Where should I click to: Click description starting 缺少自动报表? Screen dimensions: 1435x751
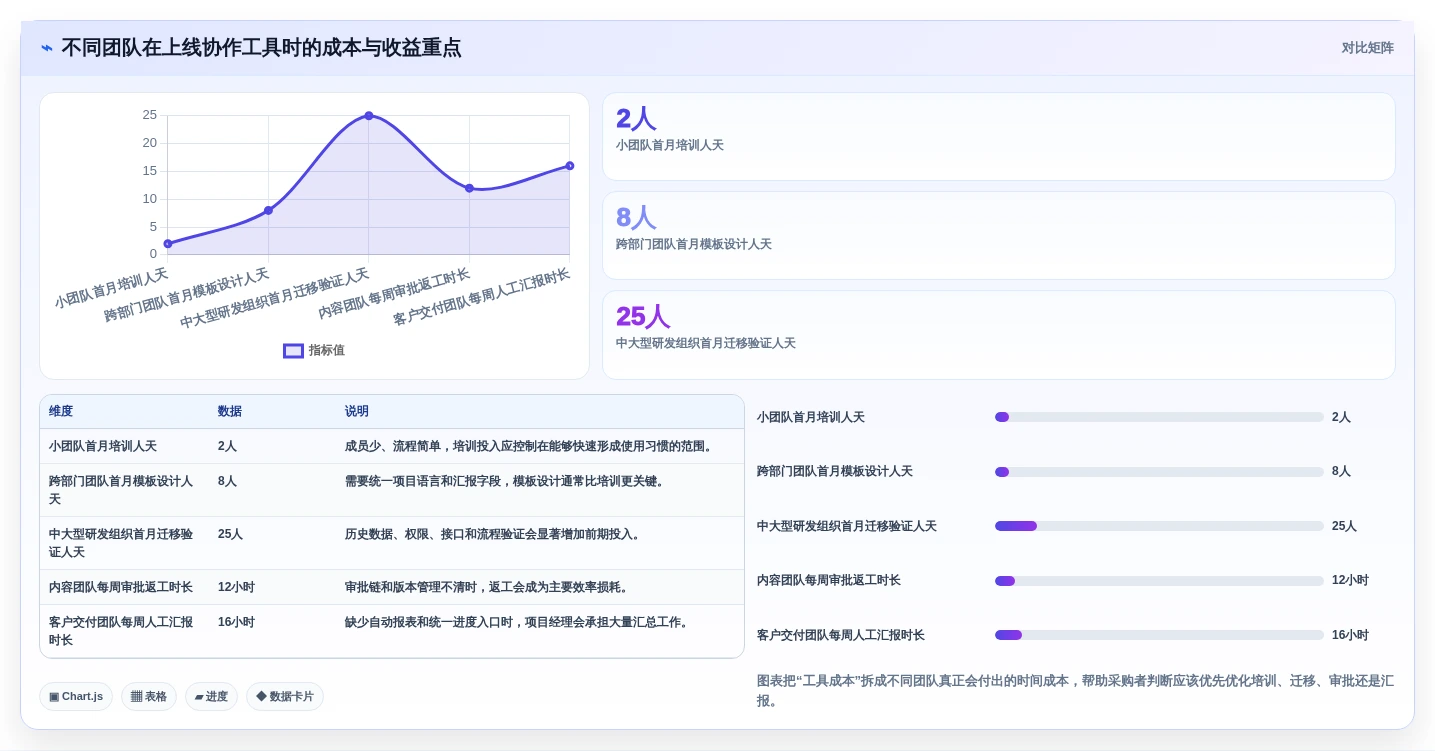[x=519, y=623]
